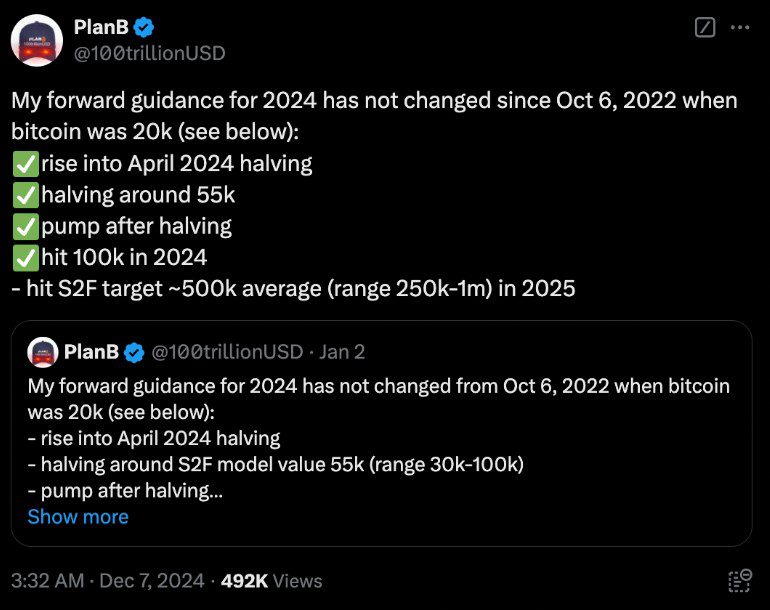Click the green checkmark beside "rise into April 2024 halving"

pyautogui.click(x=23, y=163)
